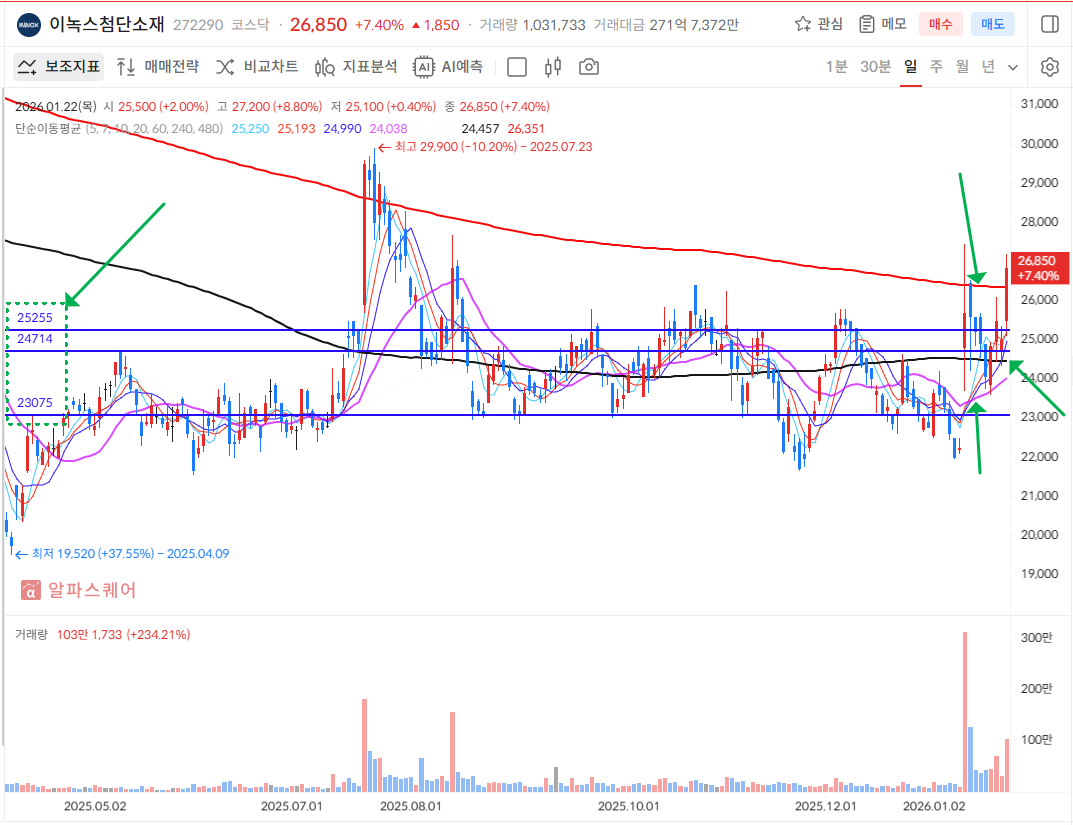The height and width of the screenshot is (825, 1073).
Task: Toggle the side panel layout icon
Action: tap(1049, 24)
